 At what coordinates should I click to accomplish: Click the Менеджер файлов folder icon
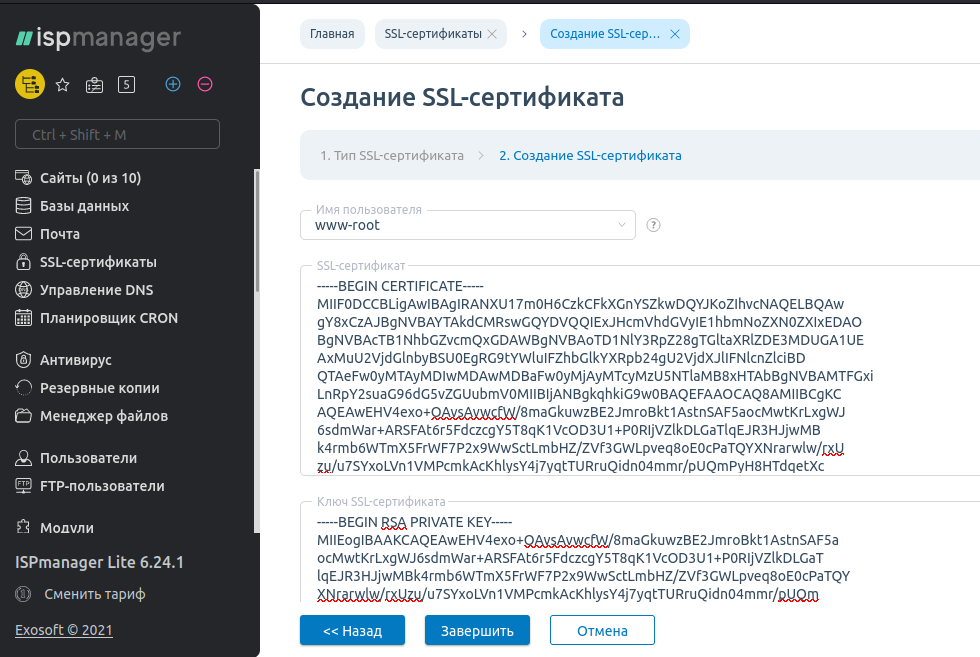tap(22, 416)
